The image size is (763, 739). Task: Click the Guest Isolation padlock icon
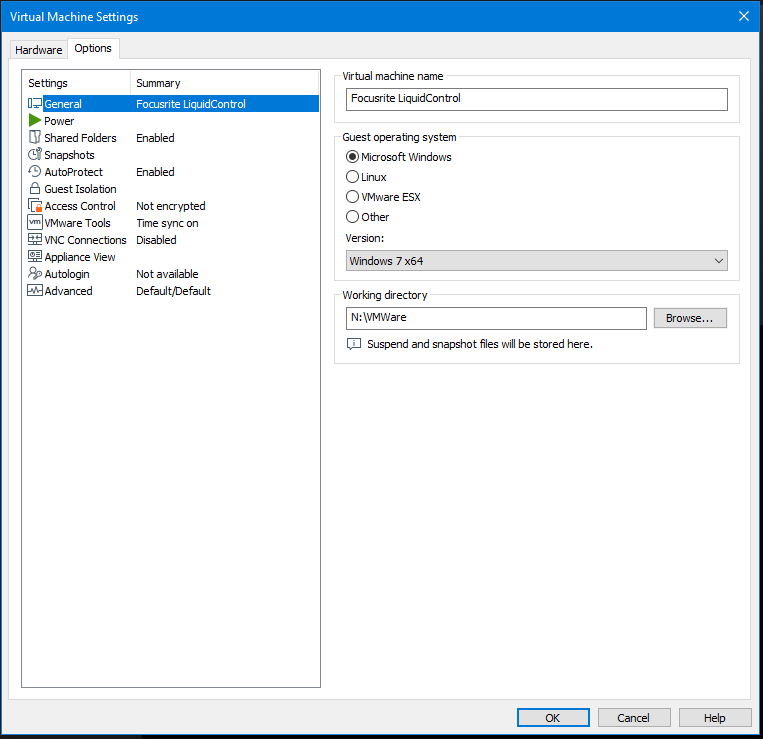tap(35, 189)
